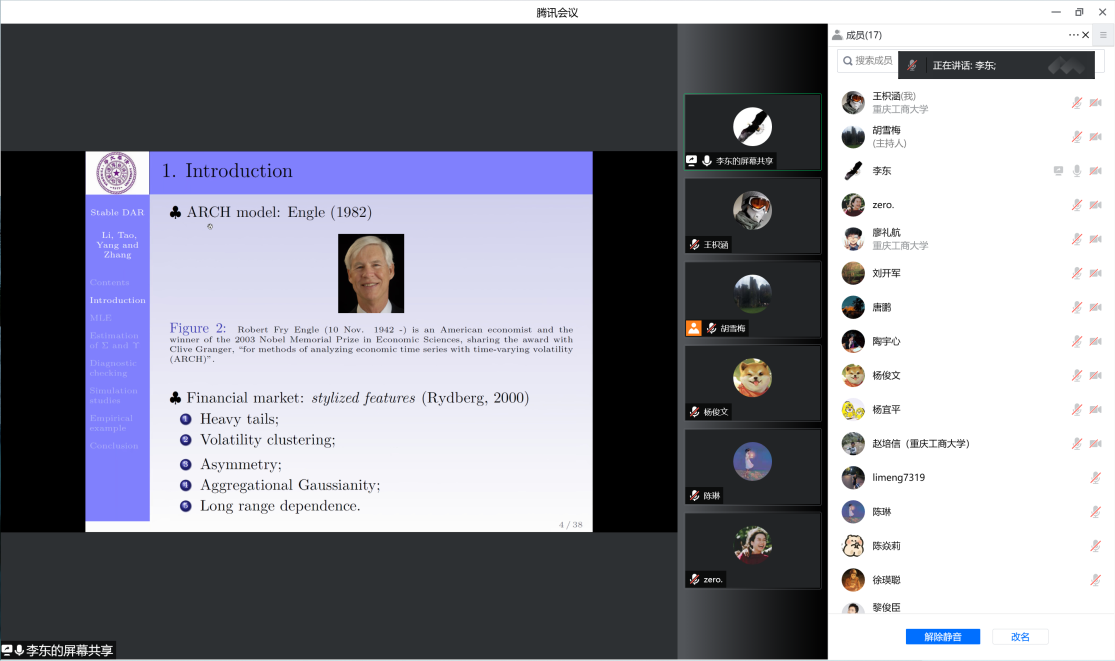Click the members icon in the panel header
This screenshot has width=1115, height=661.
836,35
